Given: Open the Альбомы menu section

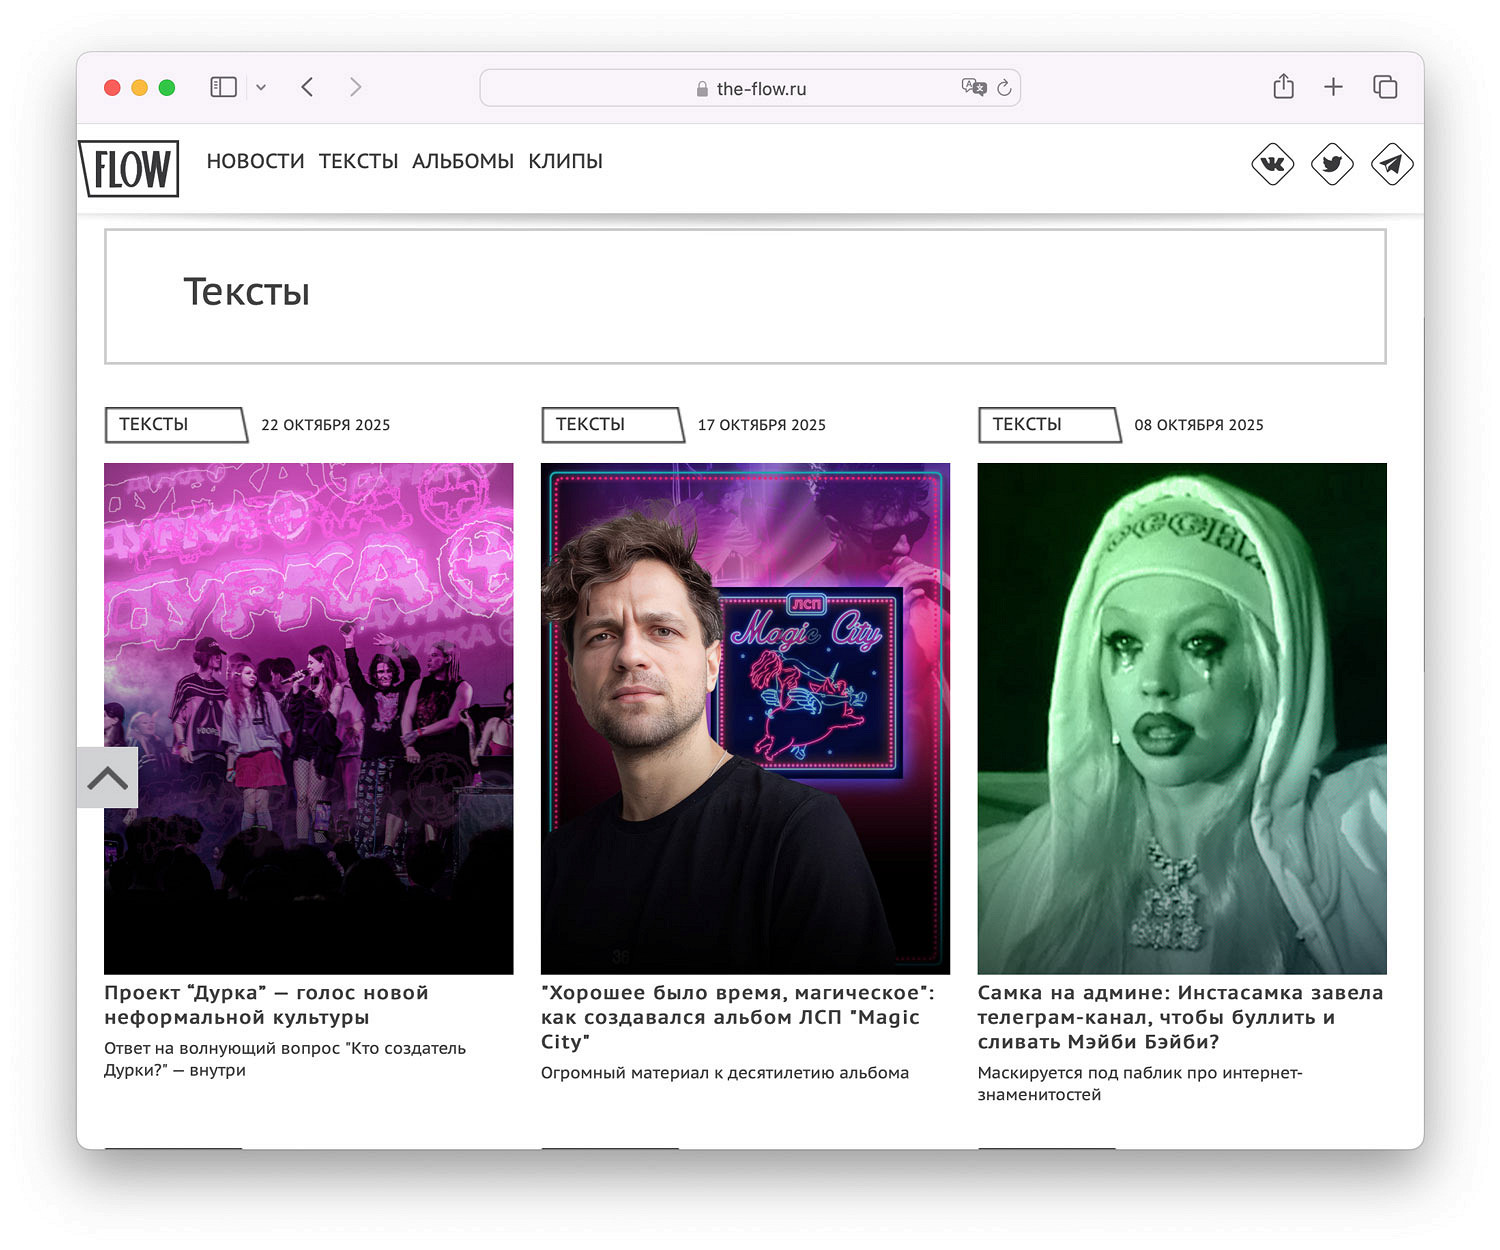Looking at the screenshot, I should (x=463, y=161).
